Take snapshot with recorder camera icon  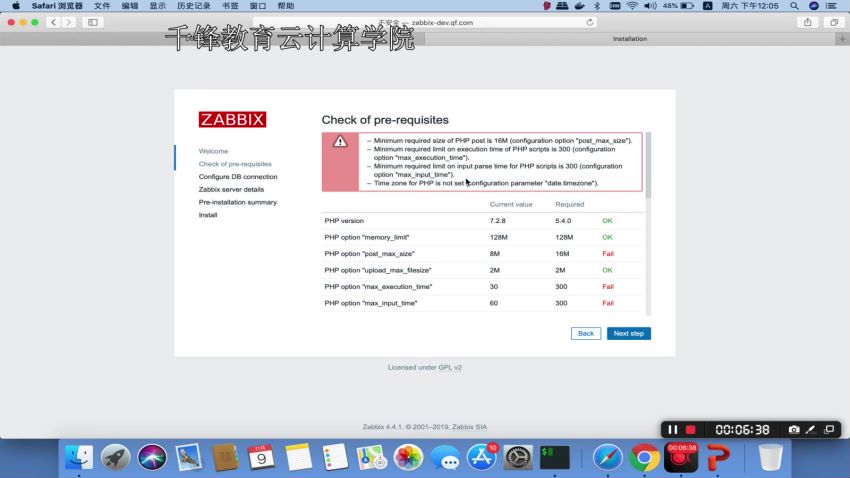tap(794, 429)
